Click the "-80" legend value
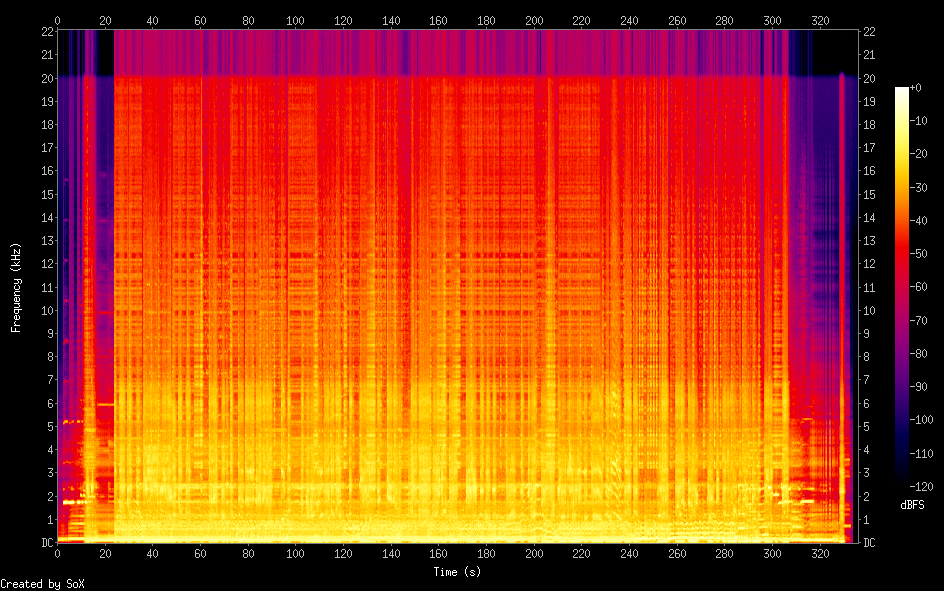 pyautogui.click(x=918, y=354)
